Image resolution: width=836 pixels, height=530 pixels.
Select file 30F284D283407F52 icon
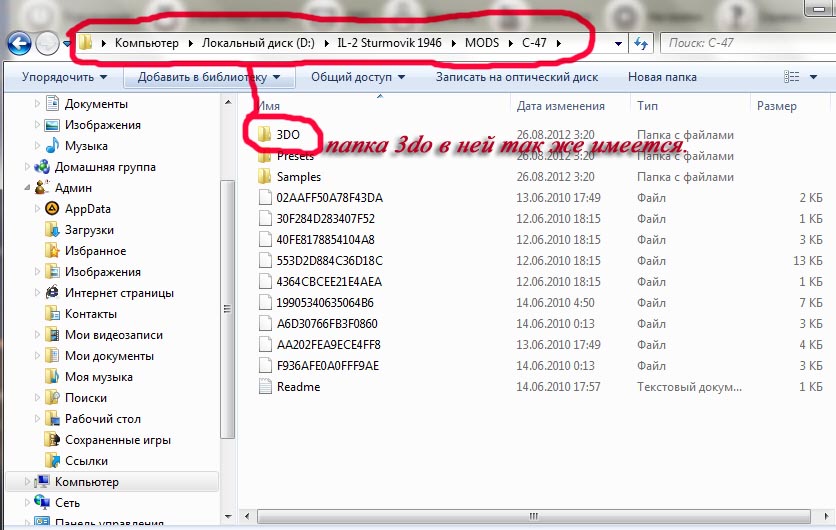265,219
